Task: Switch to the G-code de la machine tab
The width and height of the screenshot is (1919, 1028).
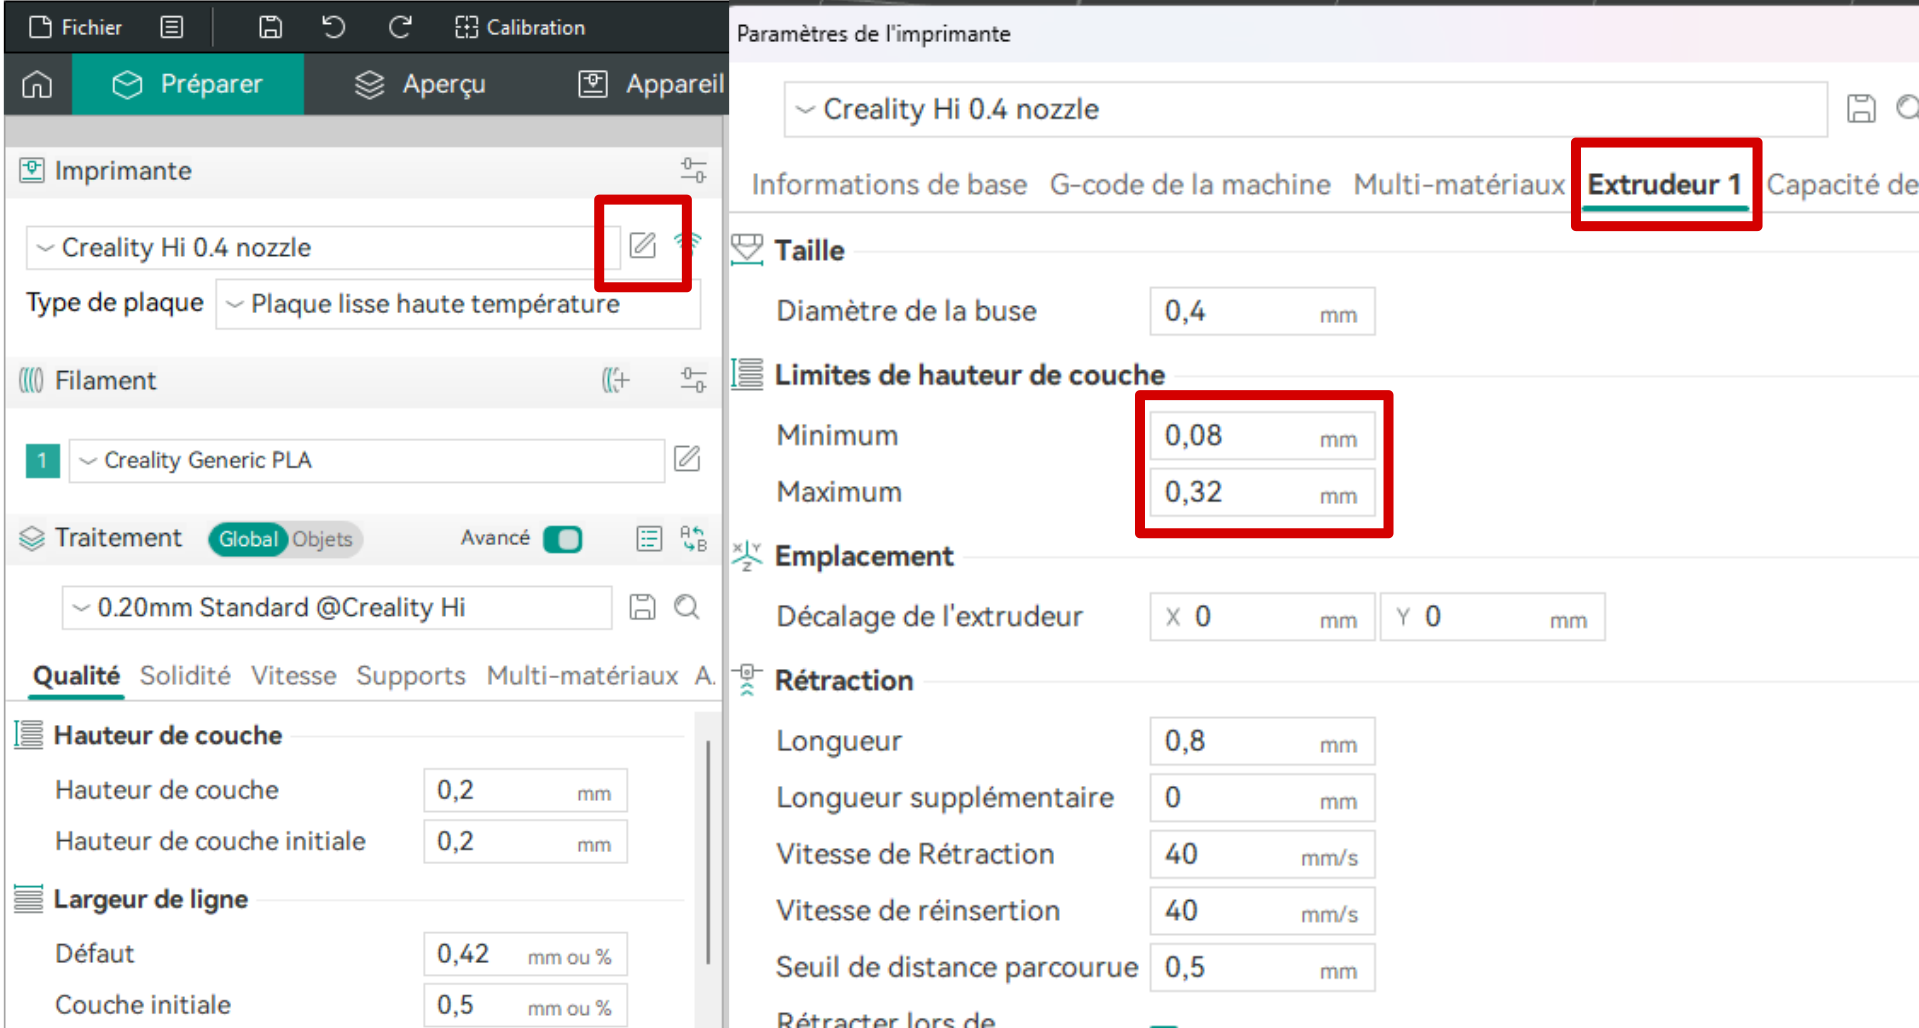Action: 1189,185
